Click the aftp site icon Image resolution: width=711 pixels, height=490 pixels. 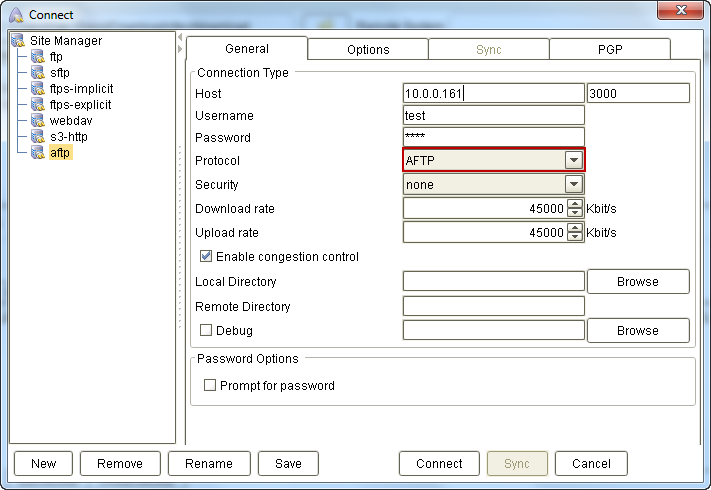(x=39, y=153)
